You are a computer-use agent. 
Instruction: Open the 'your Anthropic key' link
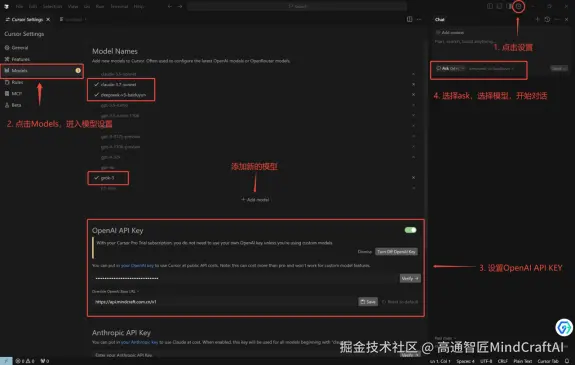[139, 342]
